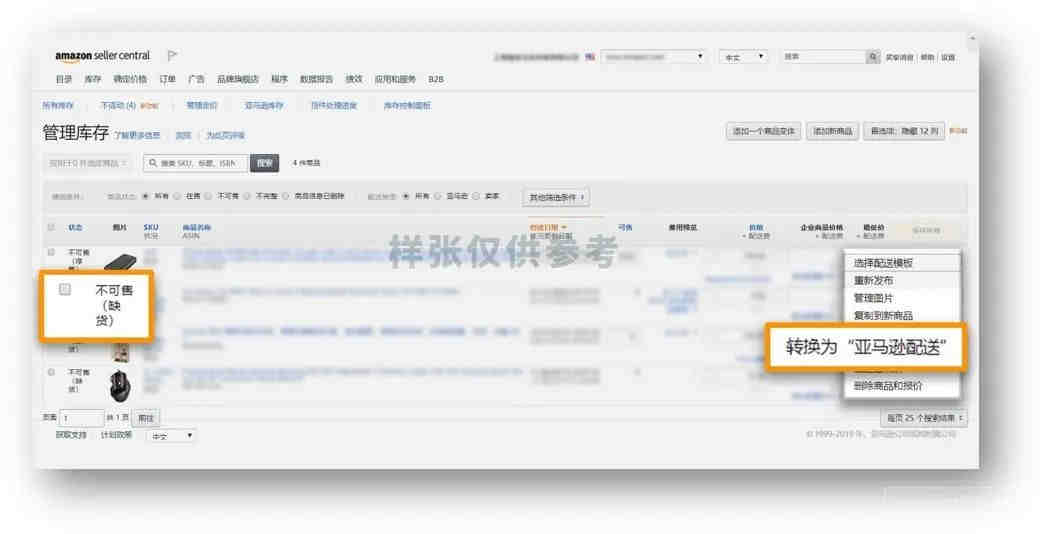Open the 中文 language dropdown in the footer
Image resolution: width=1044 pixels, height=534 pixels.
170,436
